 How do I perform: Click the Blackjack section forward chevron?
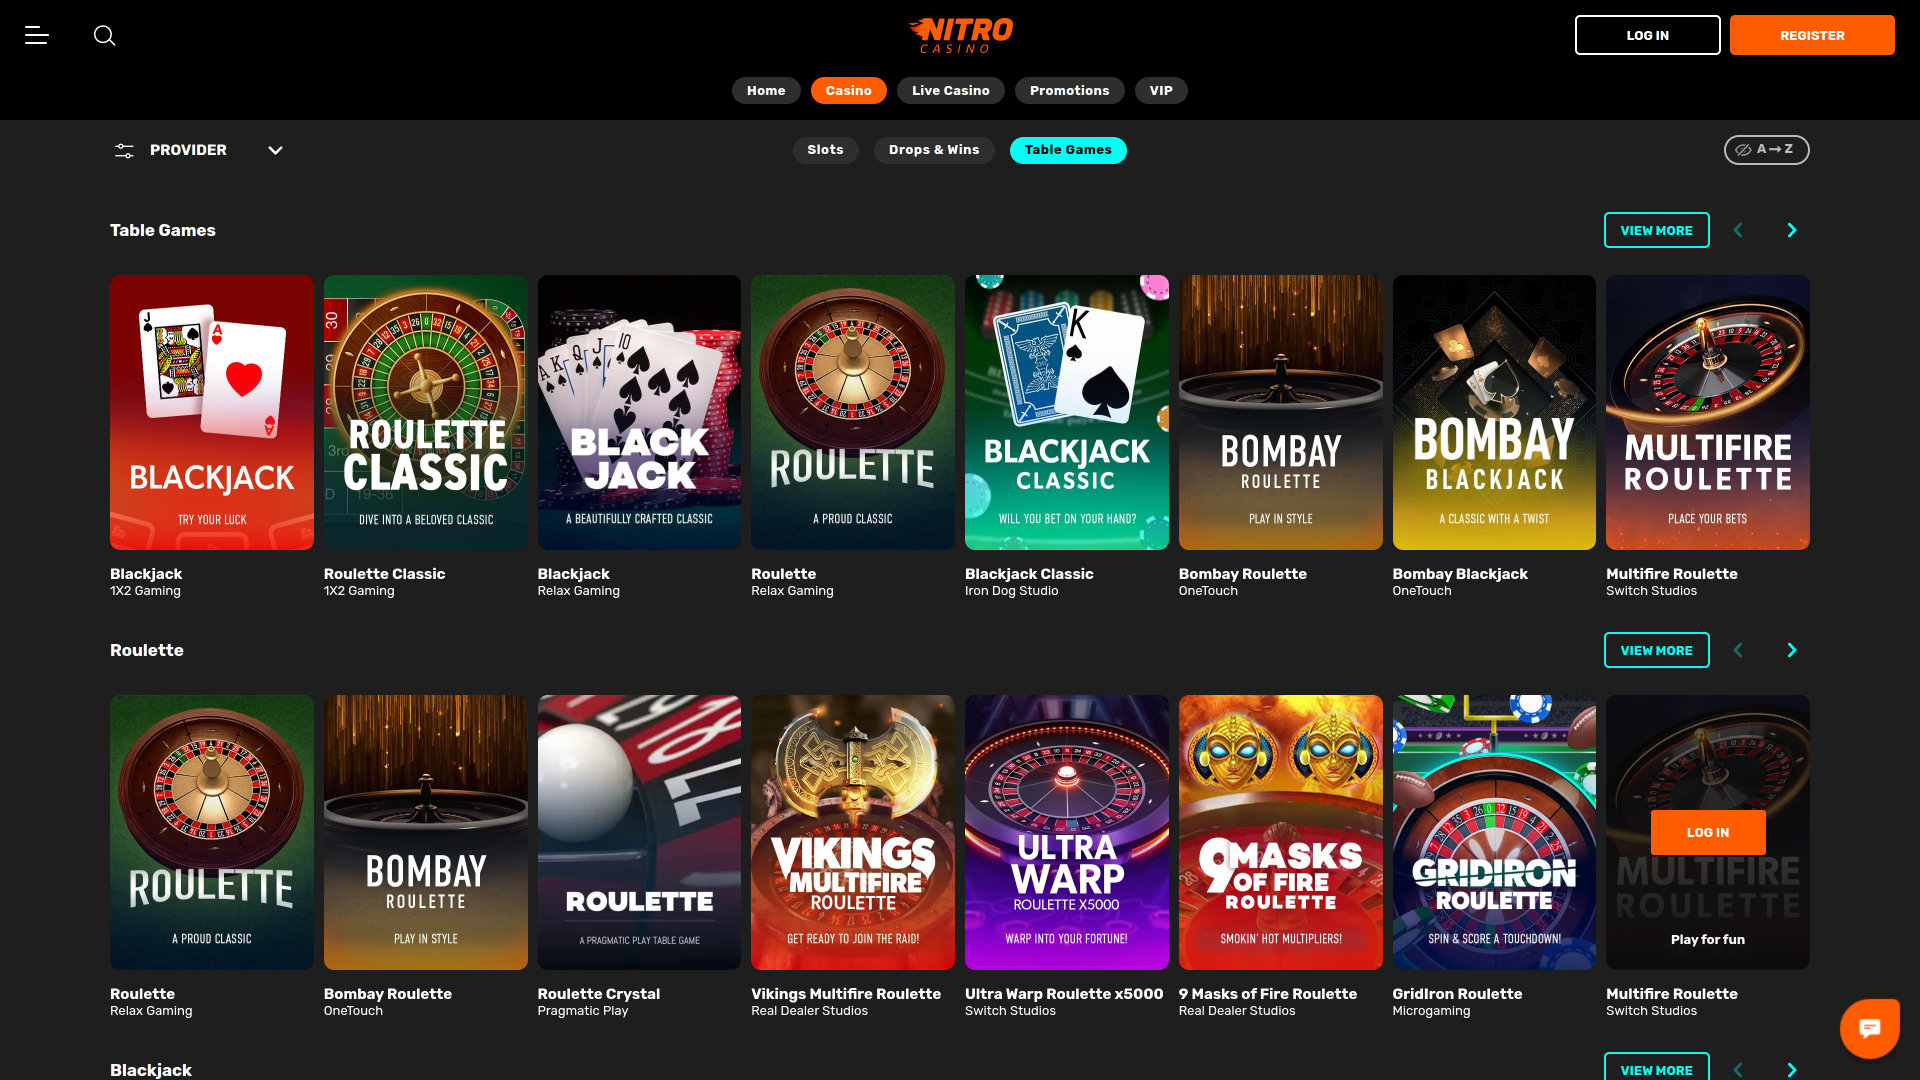coord(1791,1069)
